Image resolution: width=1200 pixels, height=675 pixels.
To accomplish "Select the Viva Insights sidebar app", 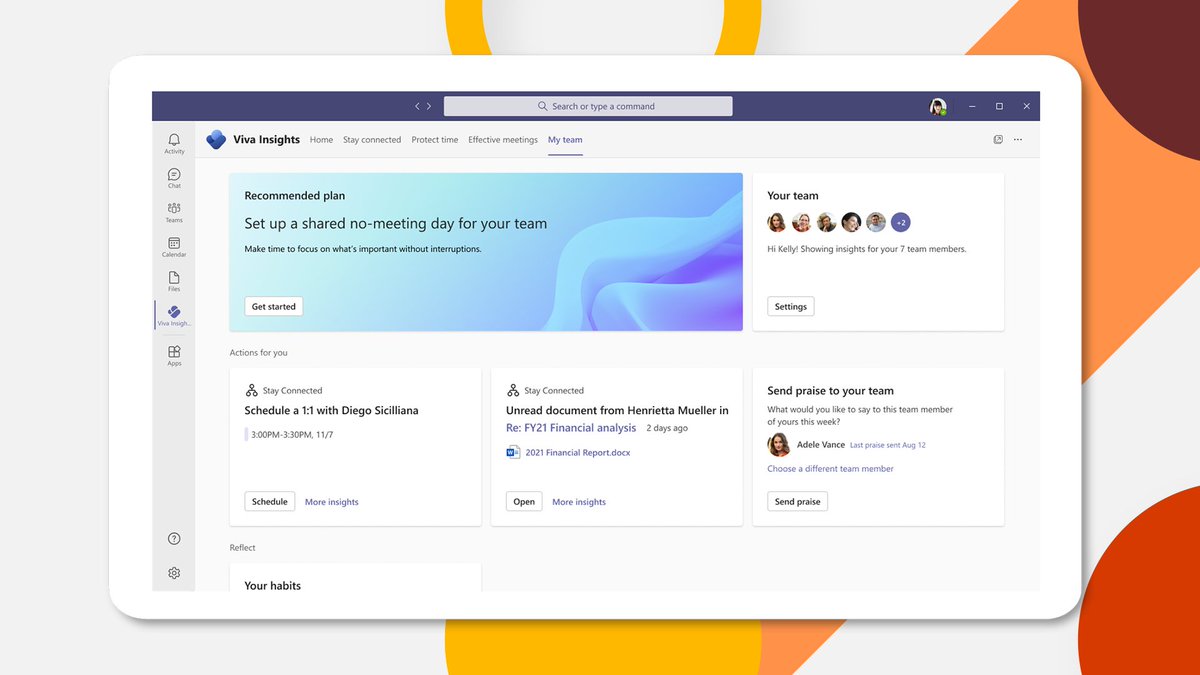I will (x=174, y=316).
